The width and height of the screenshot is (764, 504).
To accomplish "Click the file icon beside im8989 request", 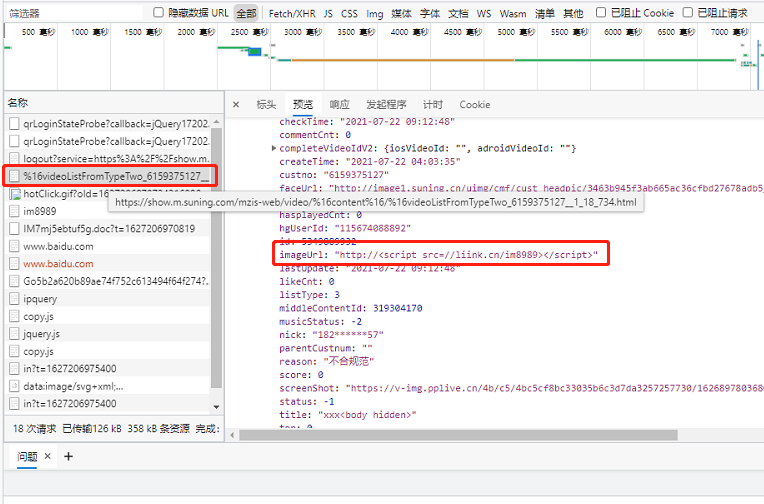I will coord(14,211).
